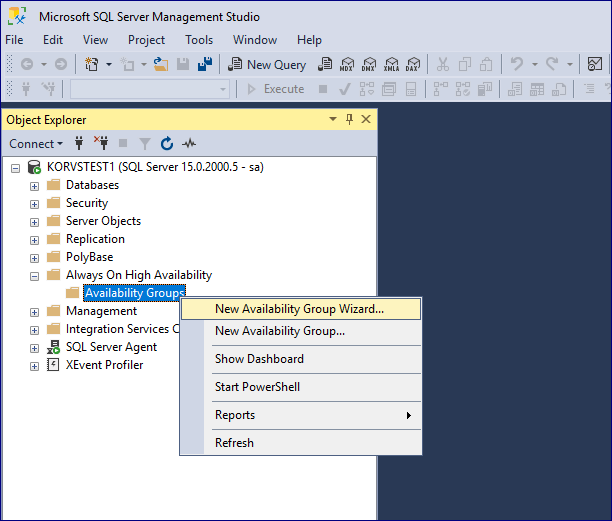Click the Execute button
612x521 pixels.
pos(276,89)
